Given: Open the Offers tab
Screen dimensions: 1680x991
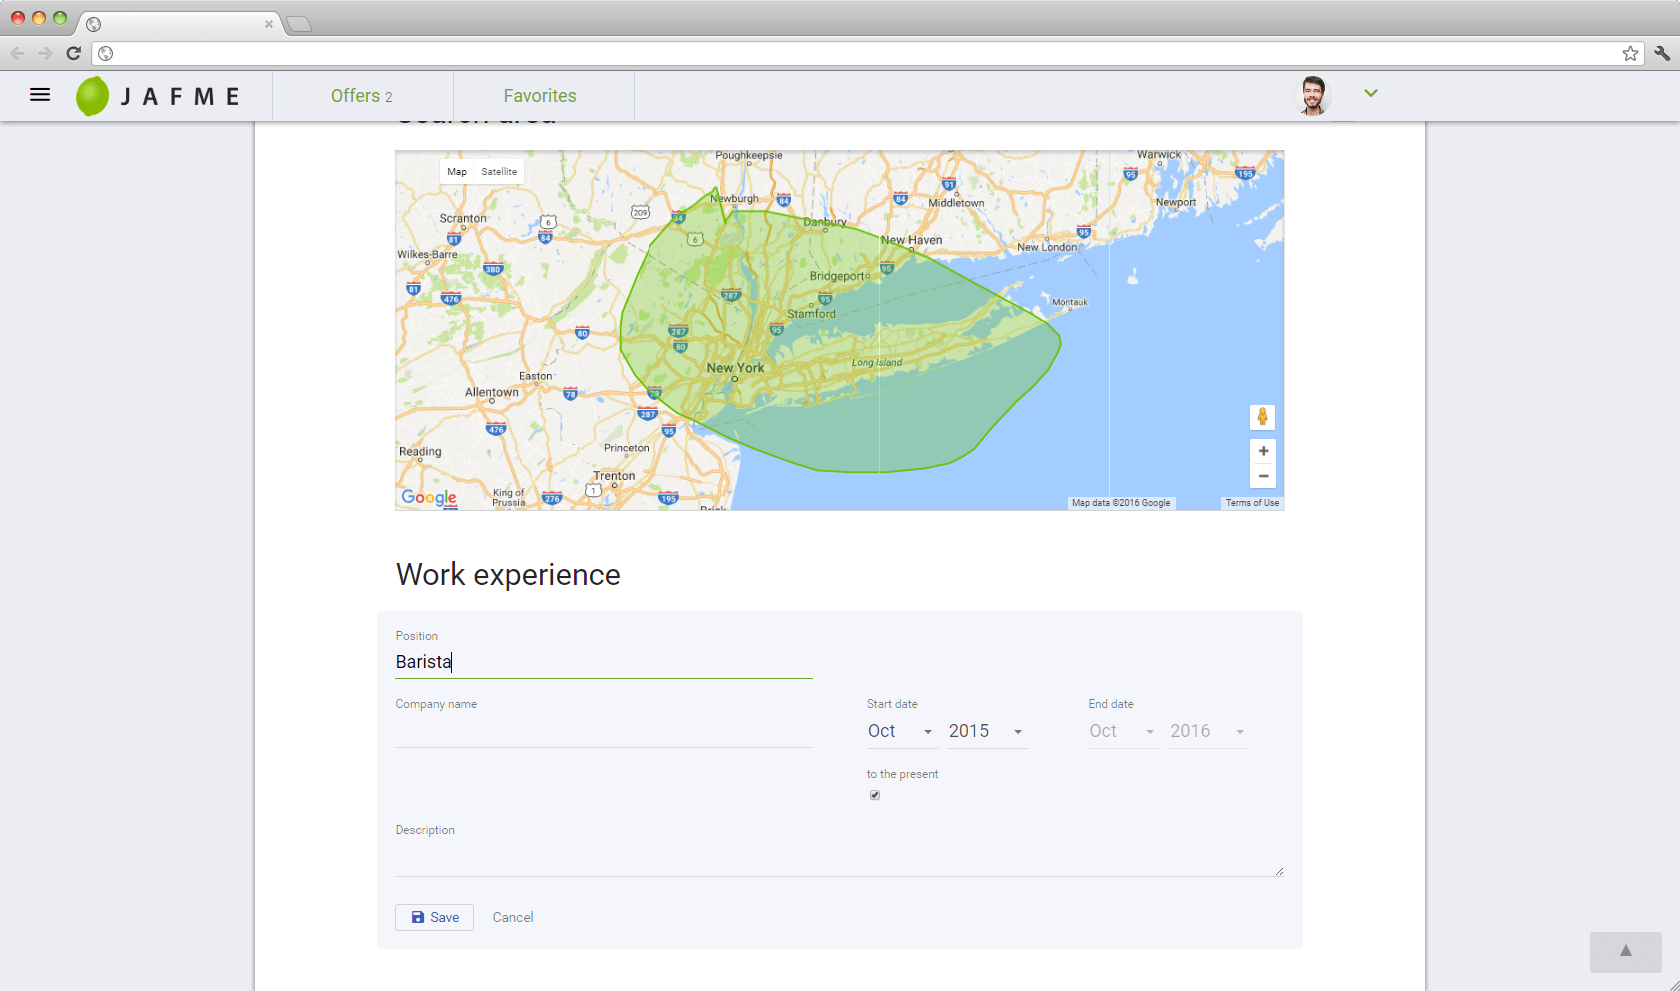Looking at the screenshot, I should coord(362,96).
